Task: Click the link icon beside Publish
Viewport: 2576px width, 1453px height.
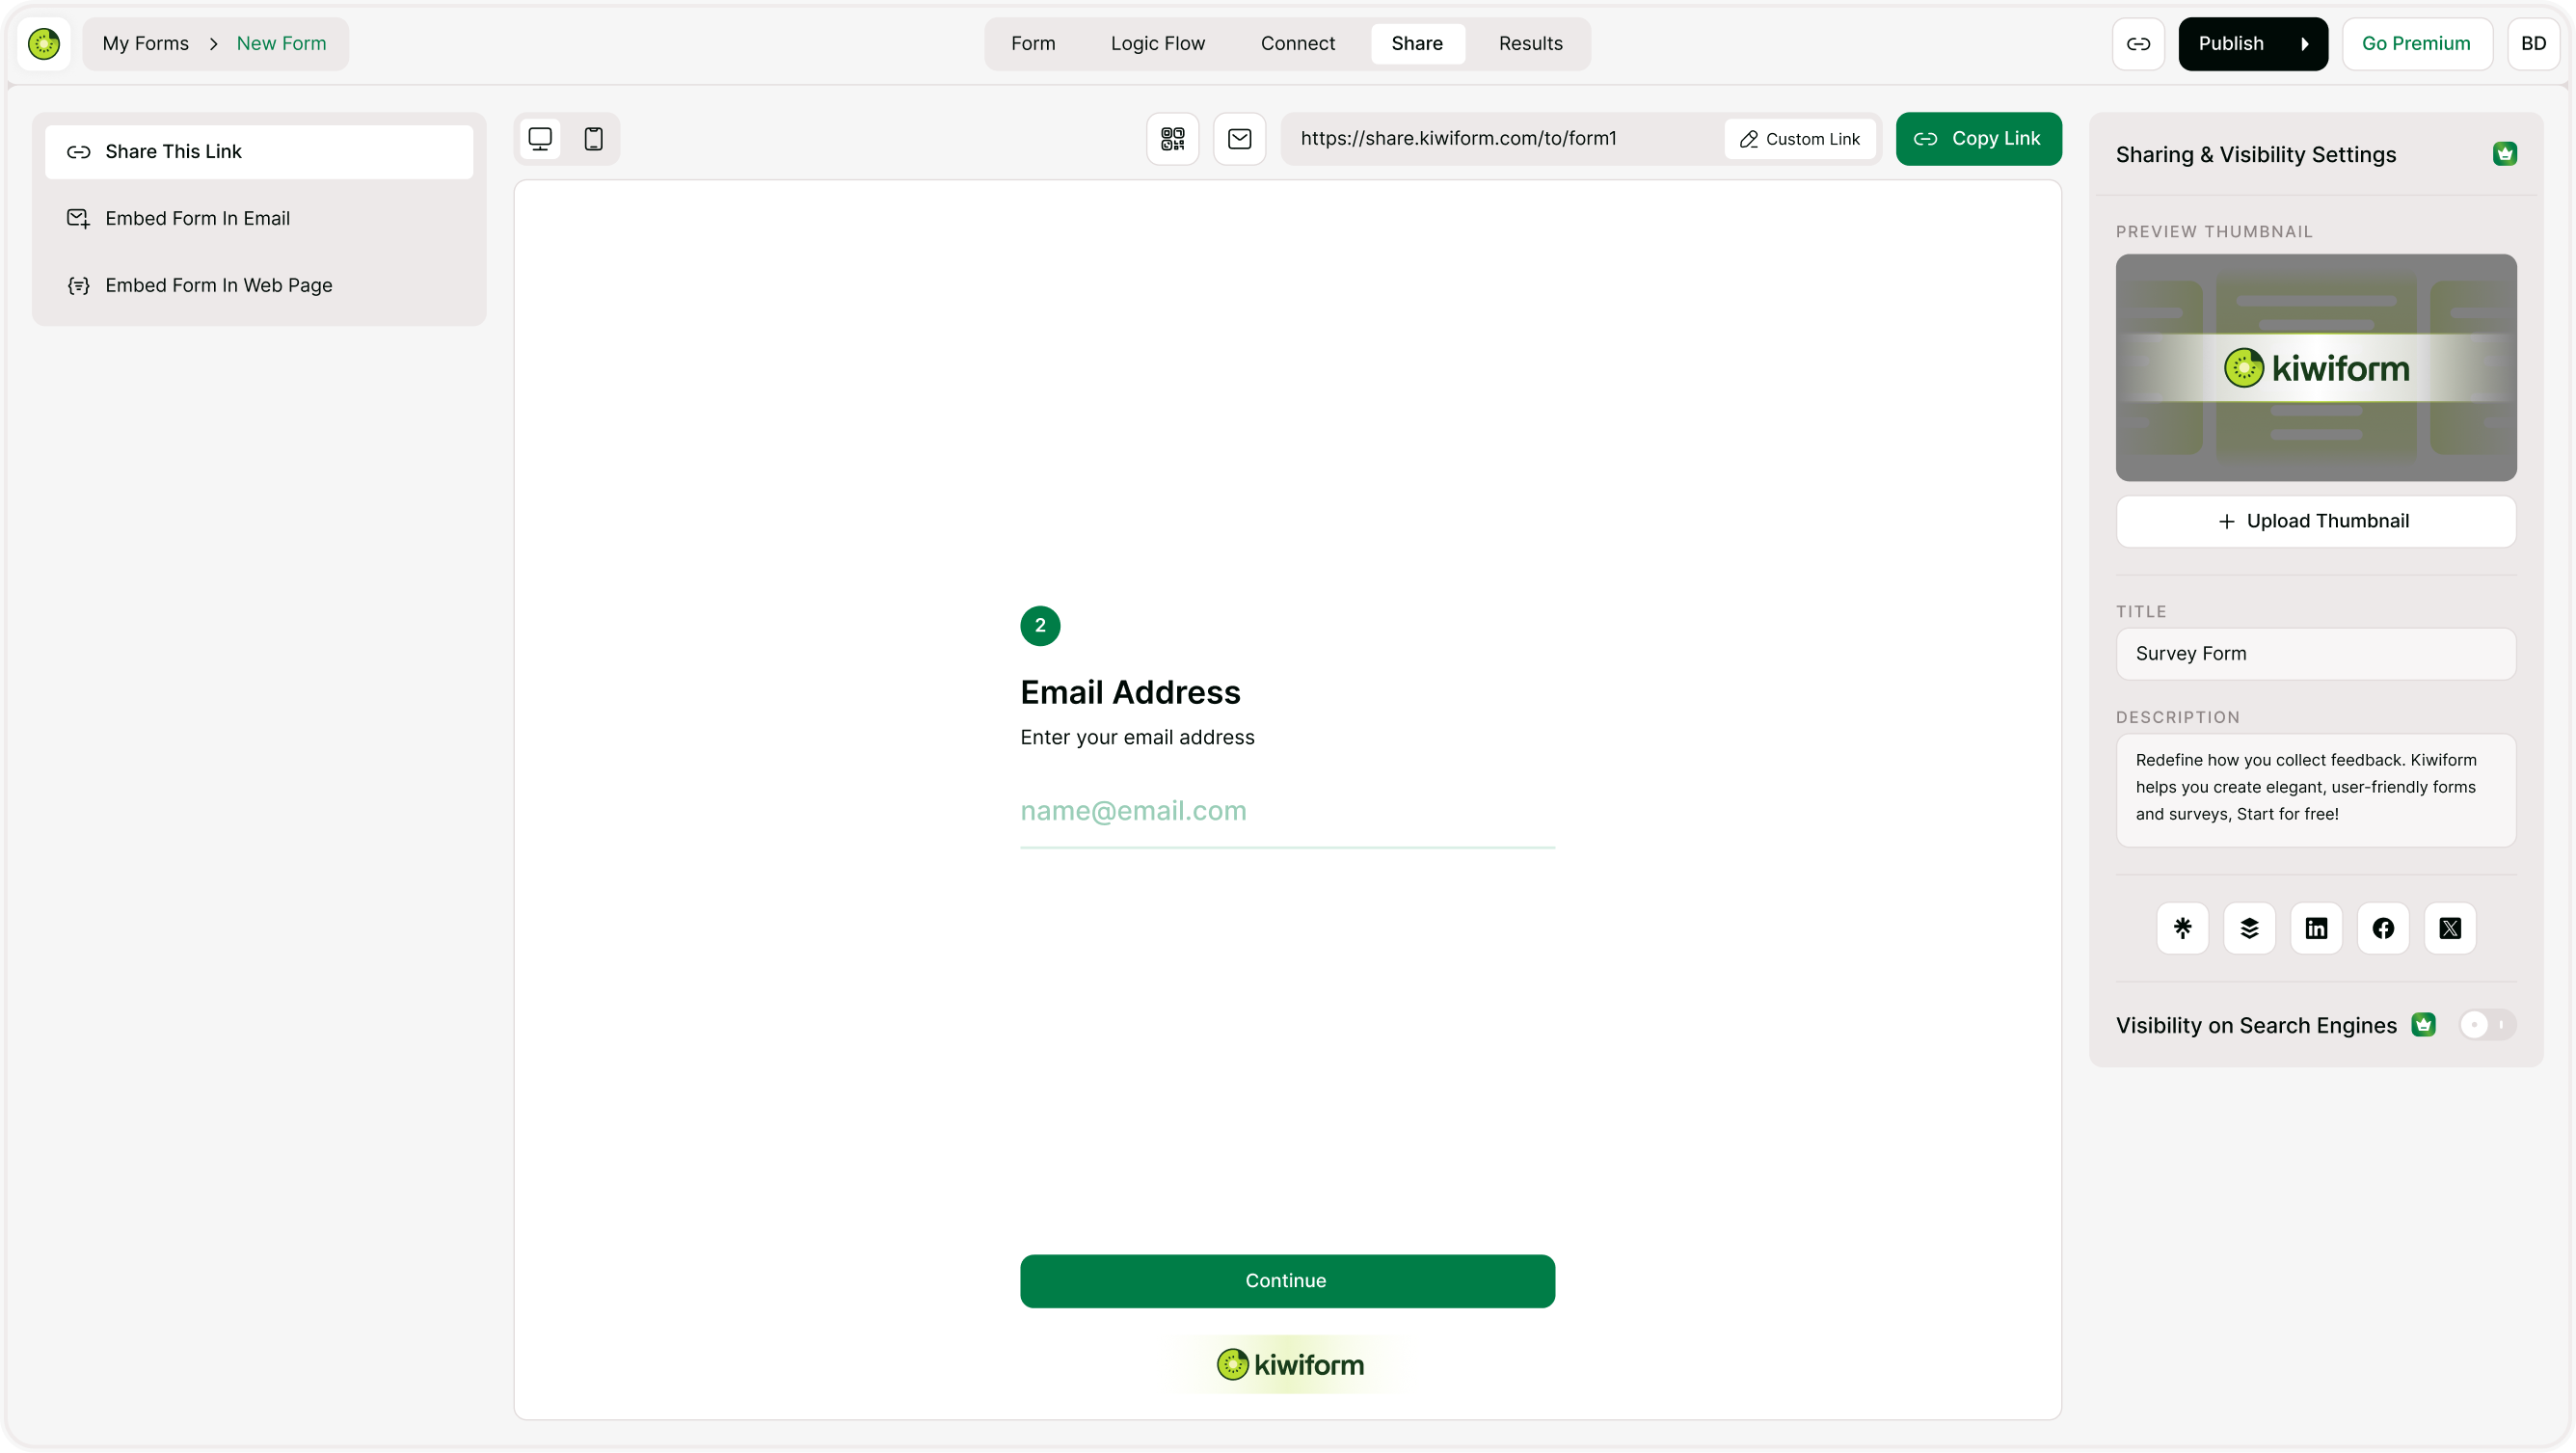Action: [x=2138, y=43]
